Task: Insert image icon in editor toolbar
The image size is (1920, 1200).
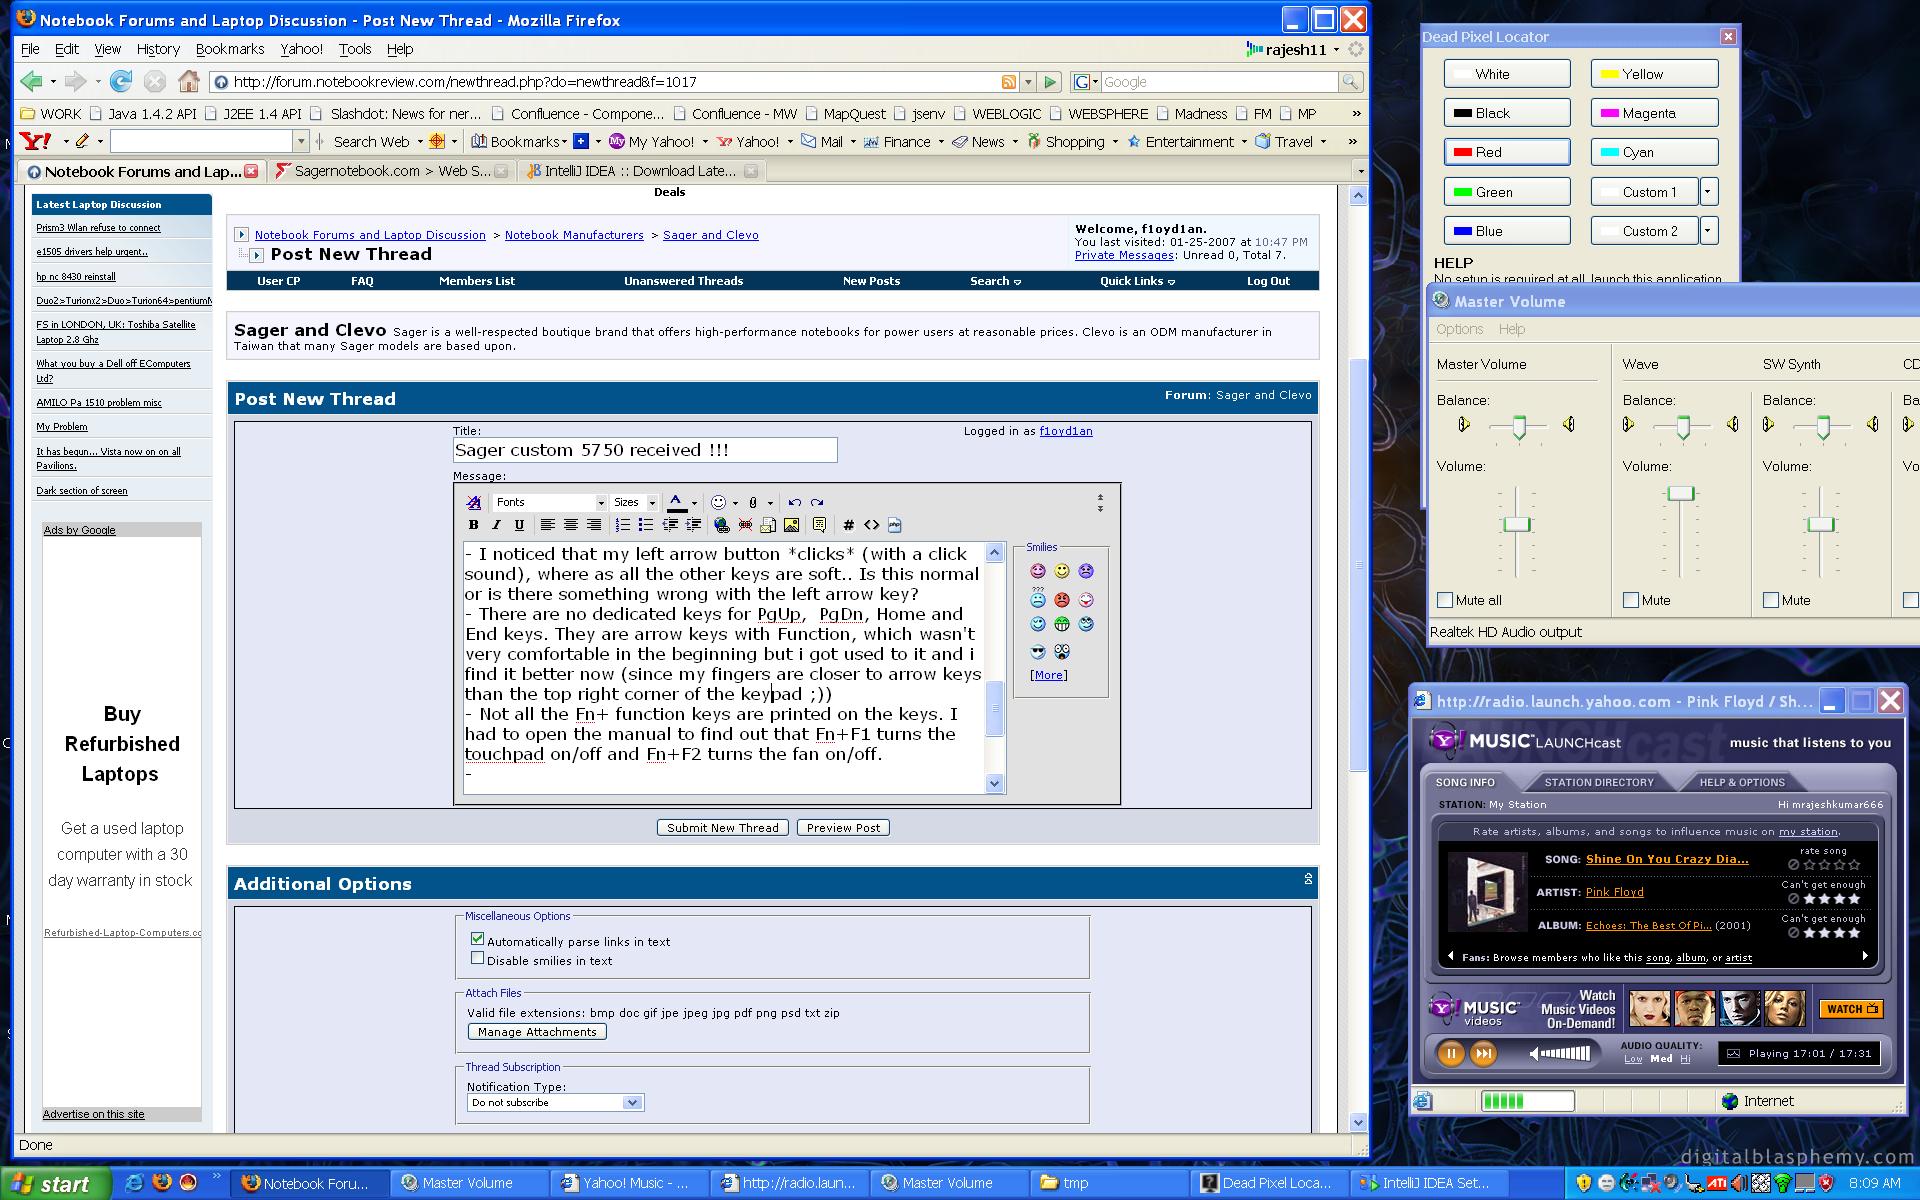Action: pyautogui.click(x=791, y=525)
